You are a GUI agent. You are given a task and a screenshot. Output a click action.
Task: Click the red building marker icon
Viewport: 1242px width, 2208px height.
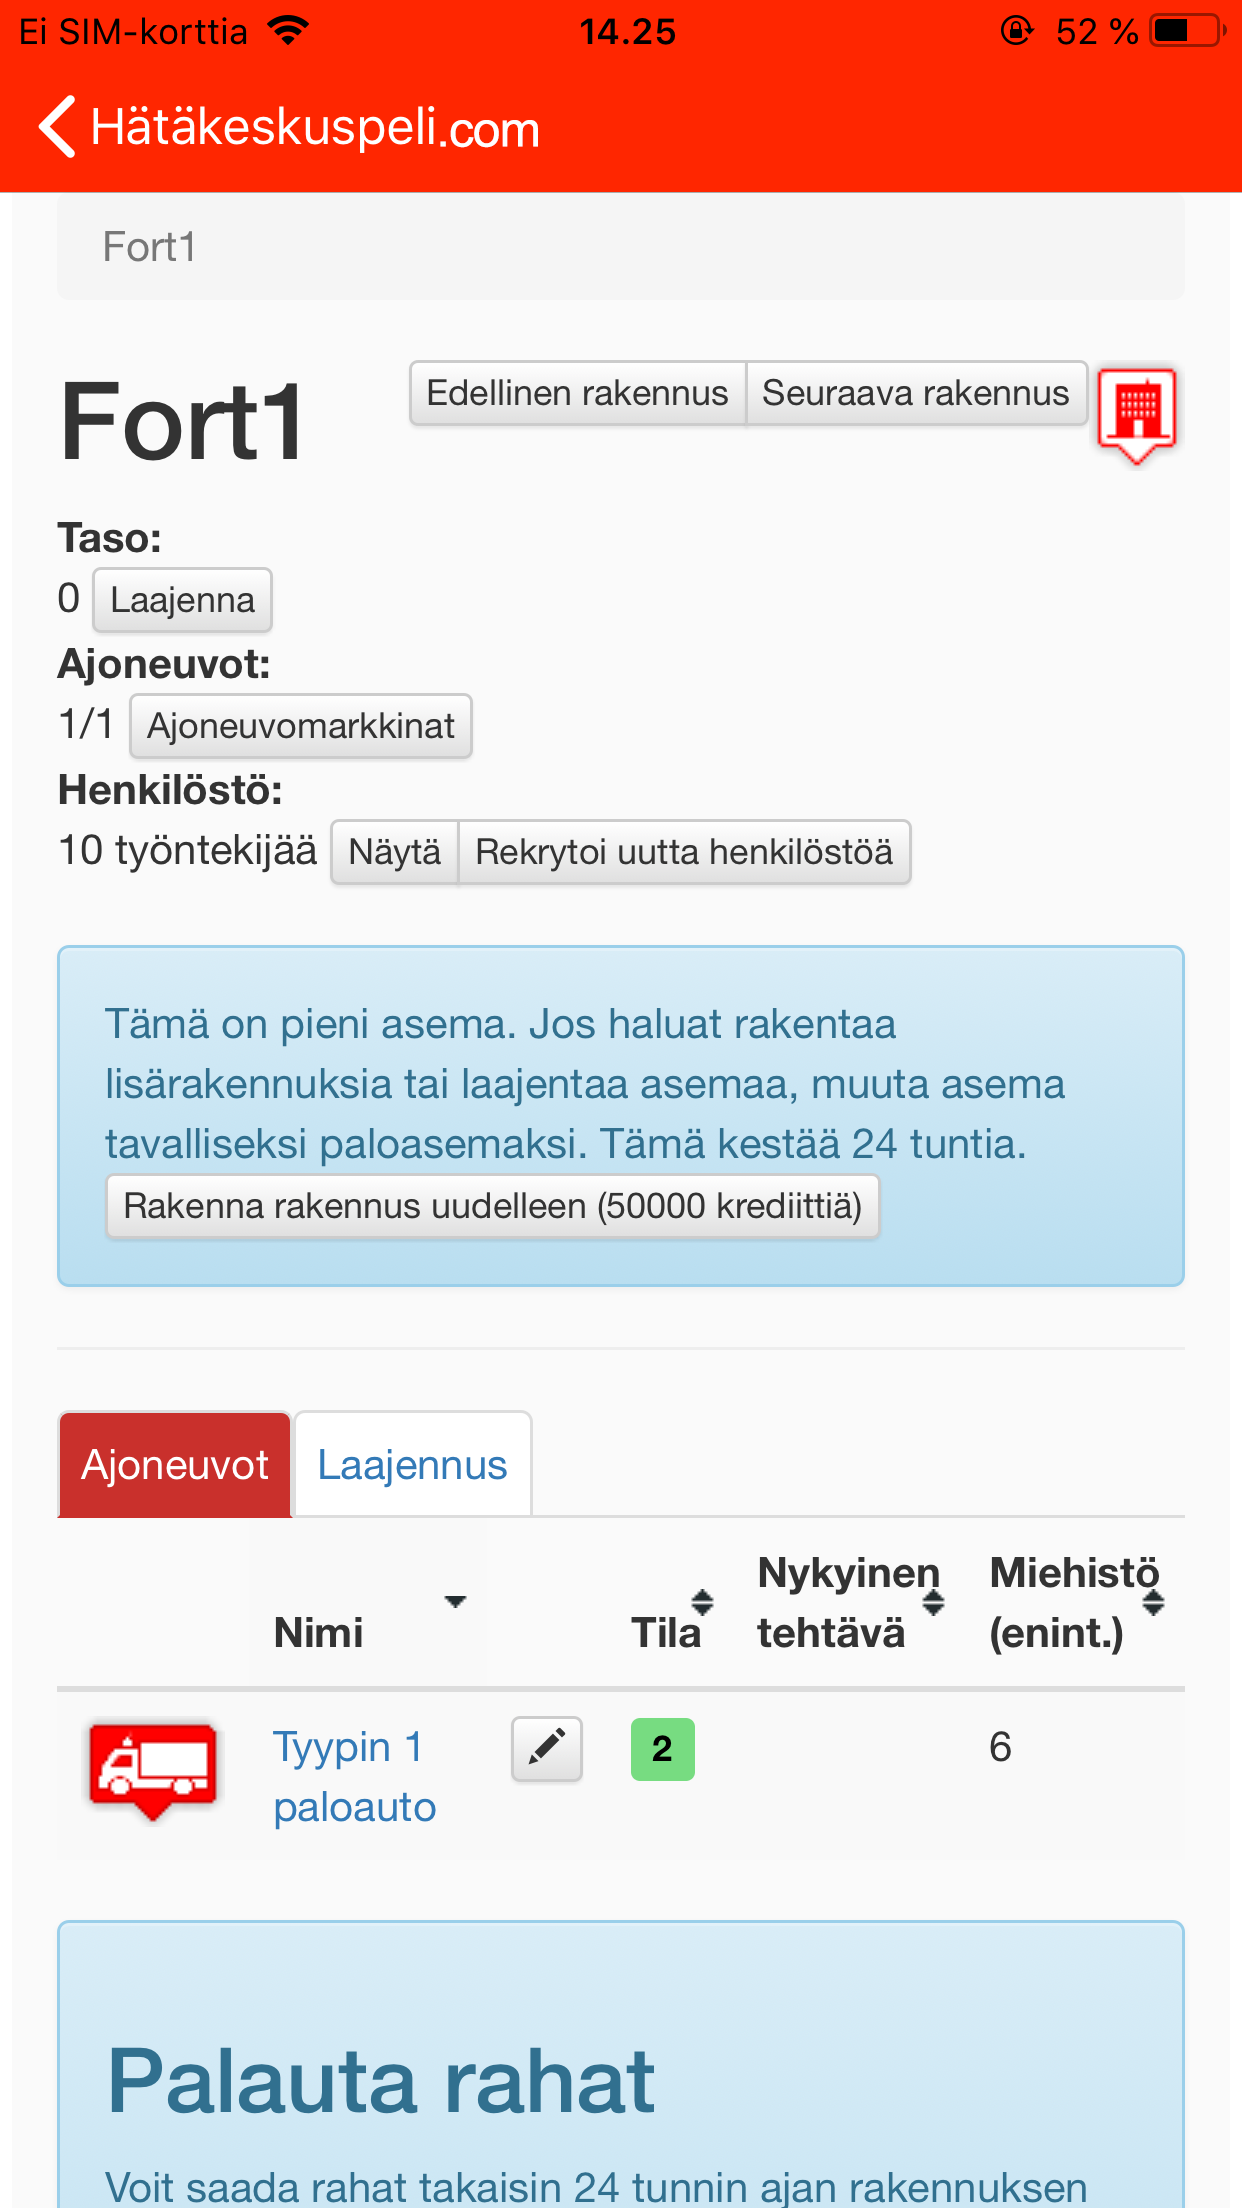click(1137, 411)
